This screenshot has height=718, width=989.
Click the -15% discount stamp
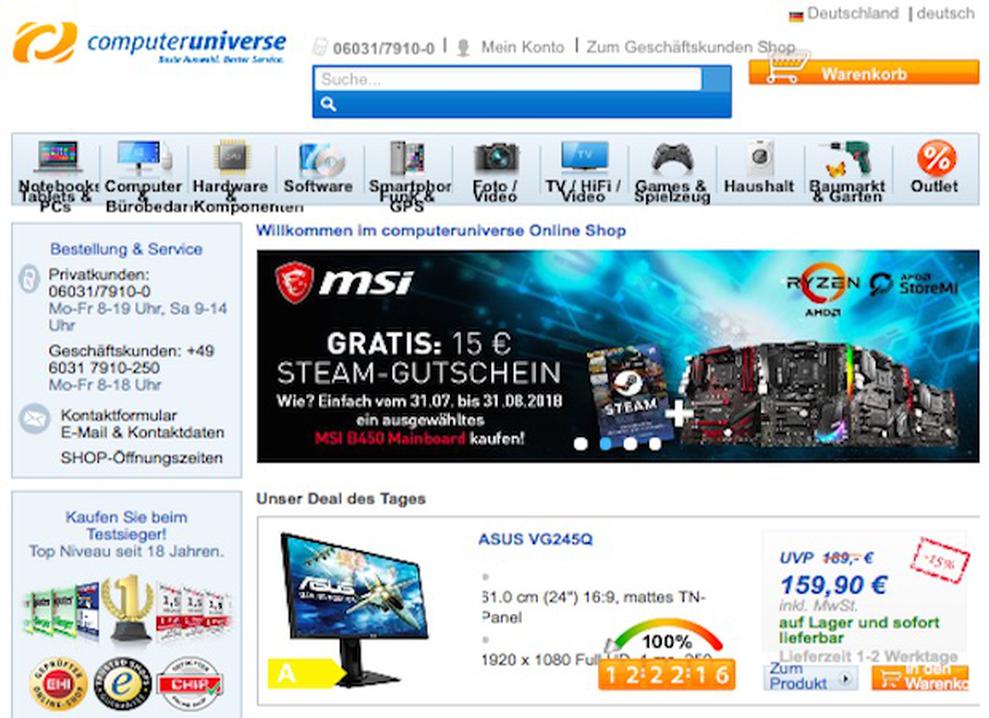pos(939,560)
